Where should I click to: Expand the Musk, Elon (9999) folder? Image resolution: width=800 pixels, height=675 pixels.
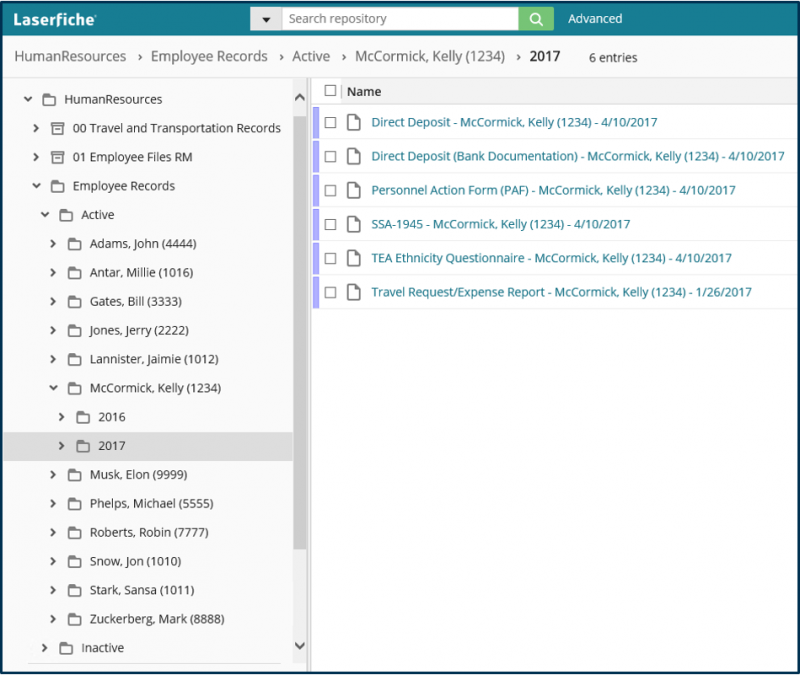53,474
